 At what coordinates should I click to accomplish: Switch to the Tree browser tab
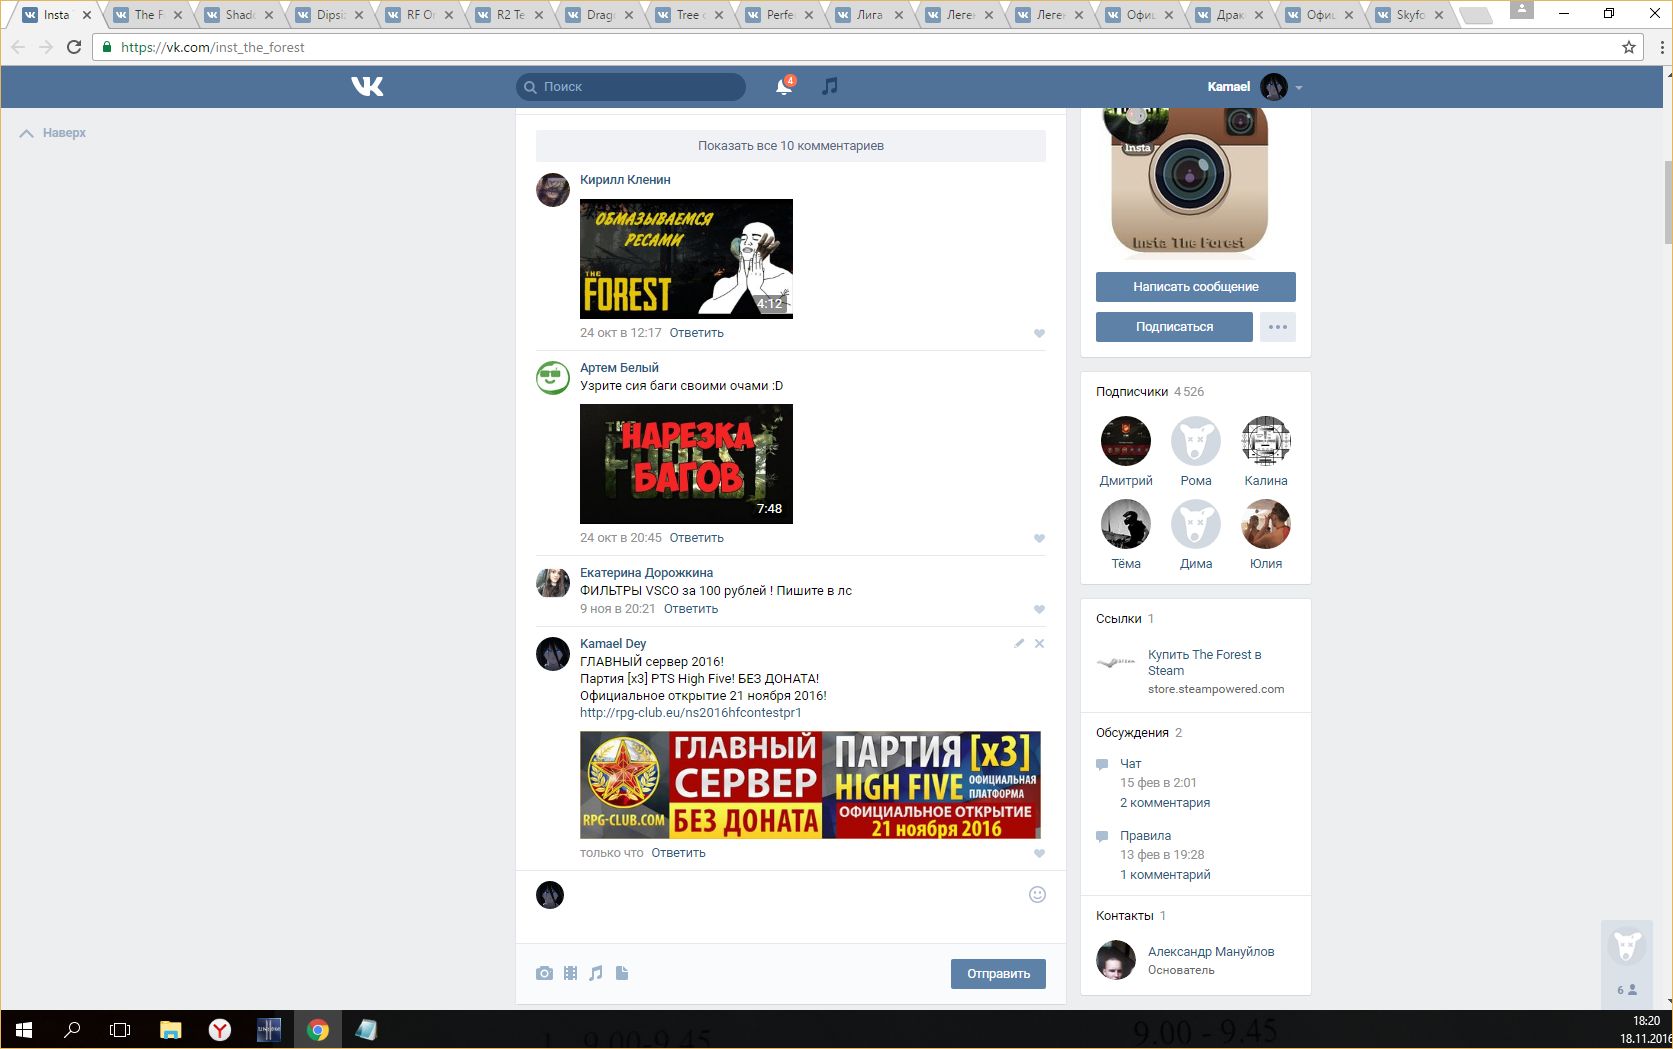tap(689, 15)
